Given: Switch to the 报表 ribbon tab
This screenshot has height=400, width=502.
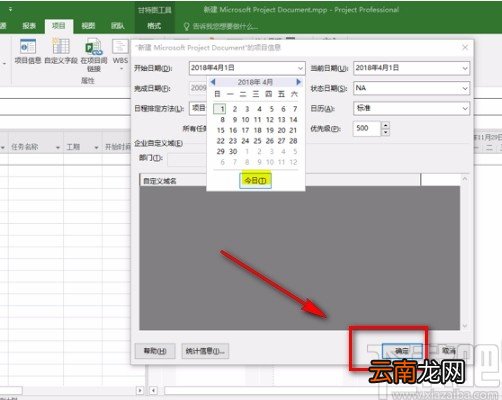Looking at the screenshot, I should (29, 26).
